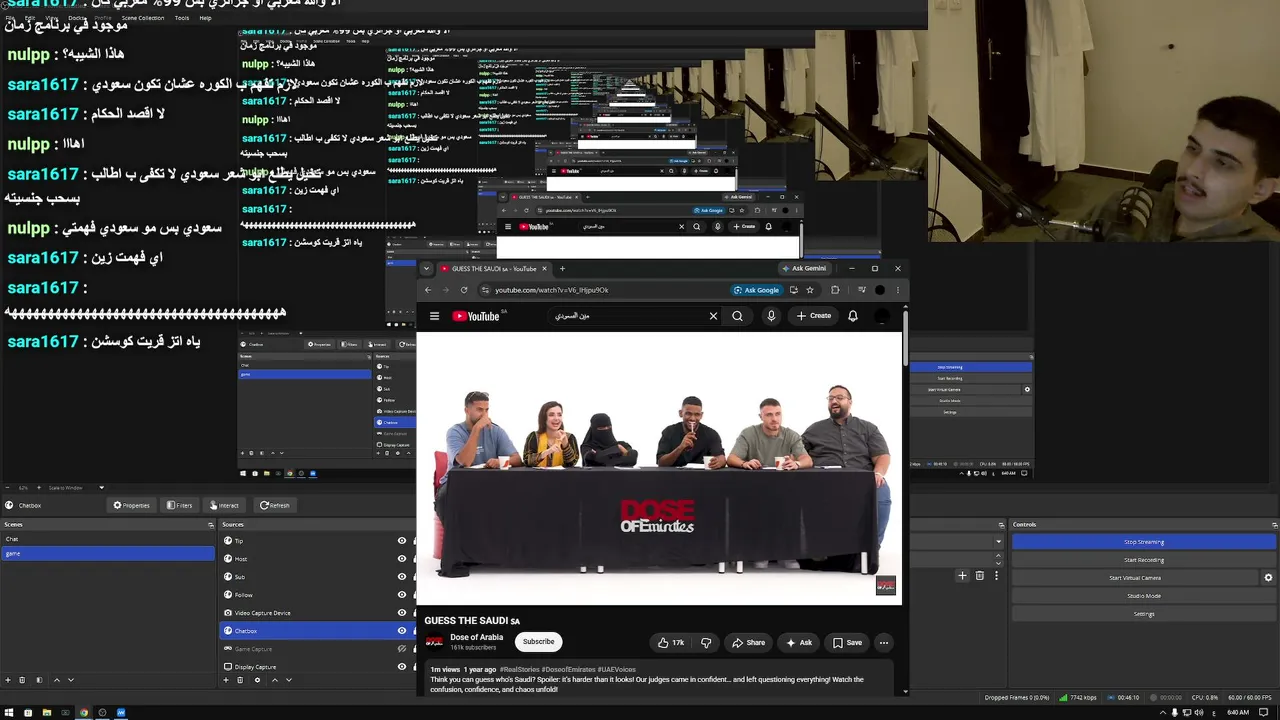Open scene filters icon in Scenes toolbar
1280x720 pixels.
point(39,680)
